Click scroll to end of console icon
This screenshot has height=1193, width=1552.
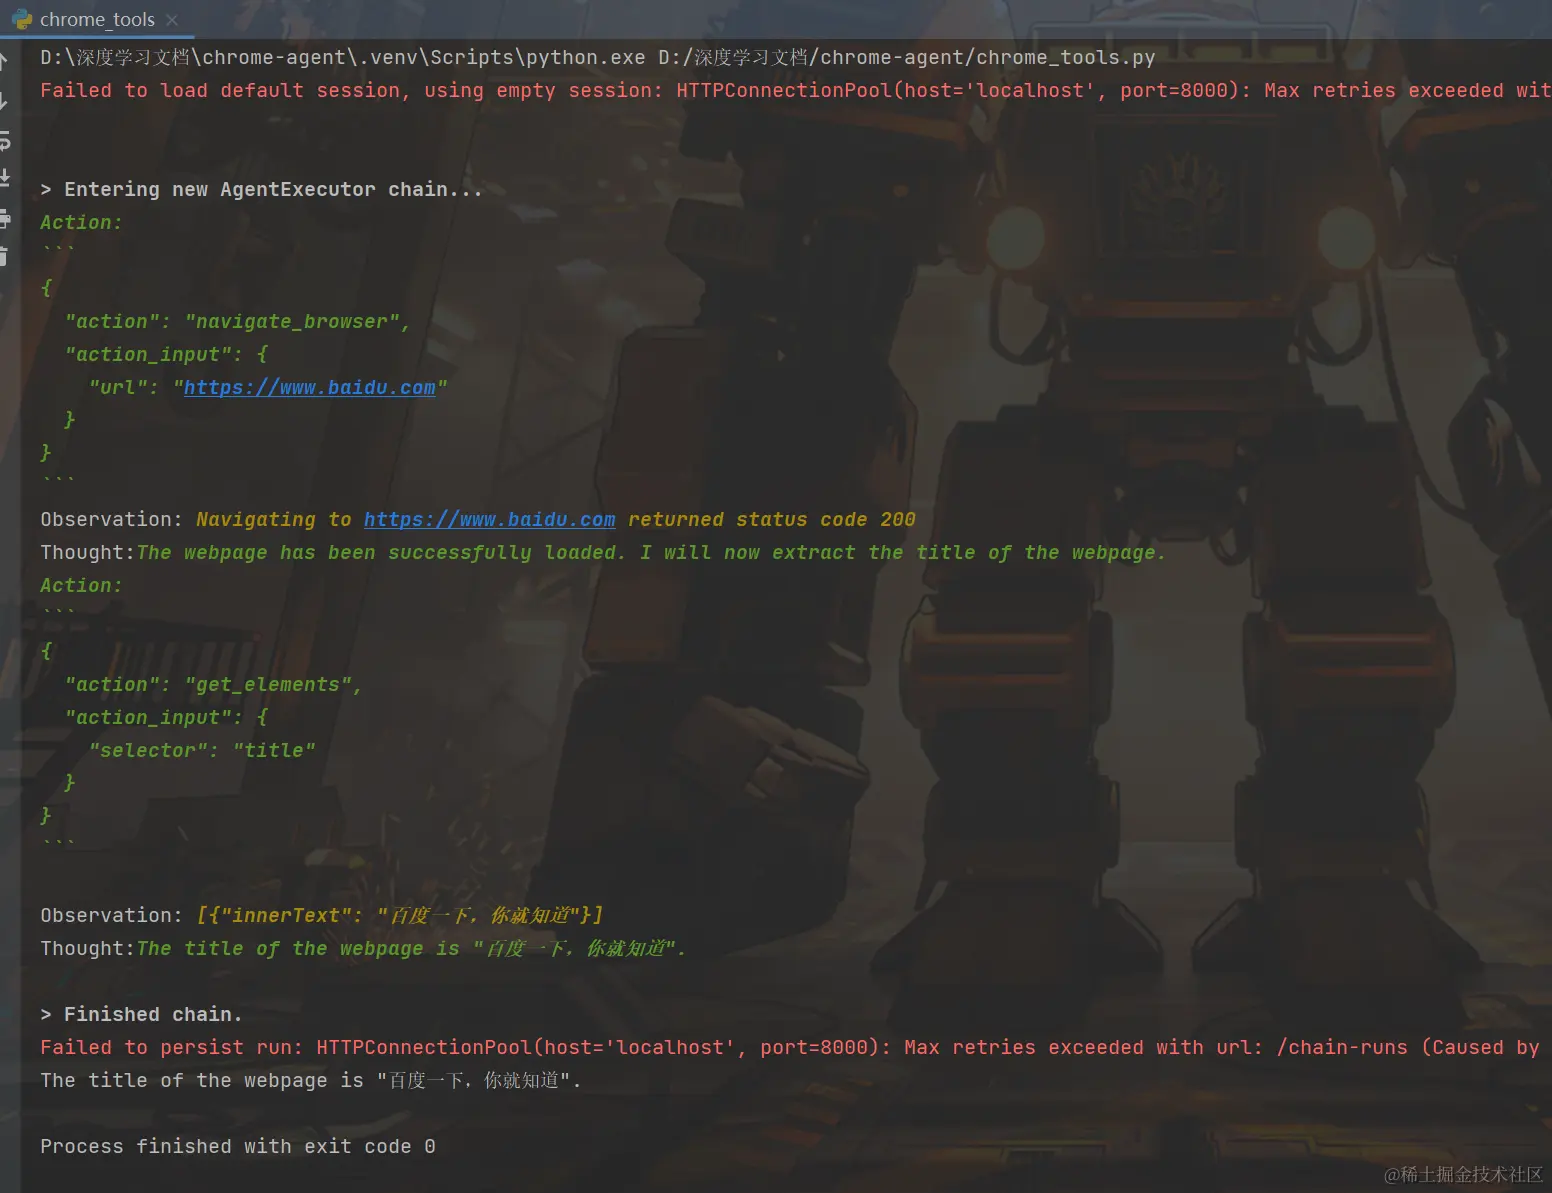4,178
